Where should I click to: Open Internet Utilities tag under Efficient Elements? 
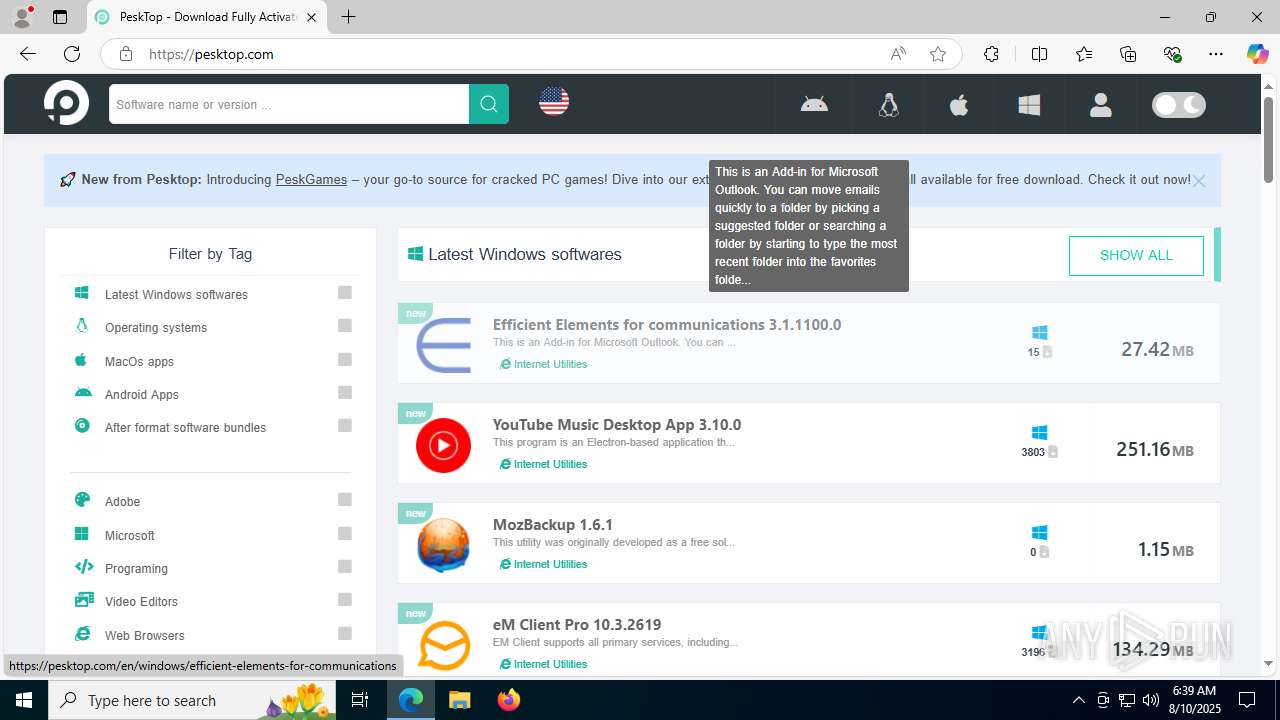[544, 364]
